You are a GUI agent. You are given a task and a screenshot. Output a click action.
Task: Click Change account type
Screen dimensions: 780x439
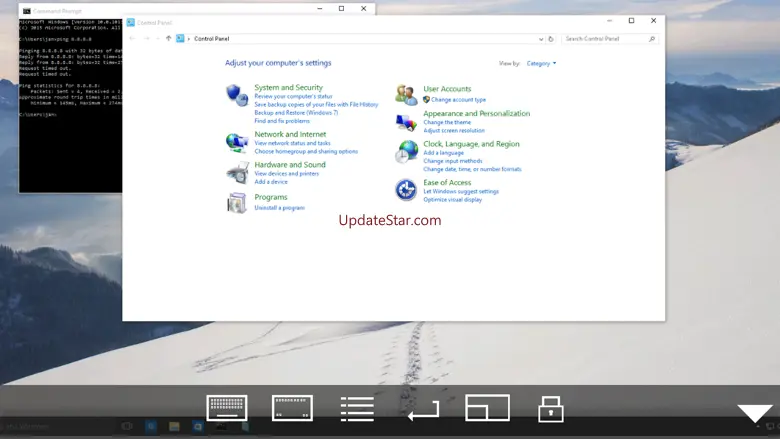[458, 100]
